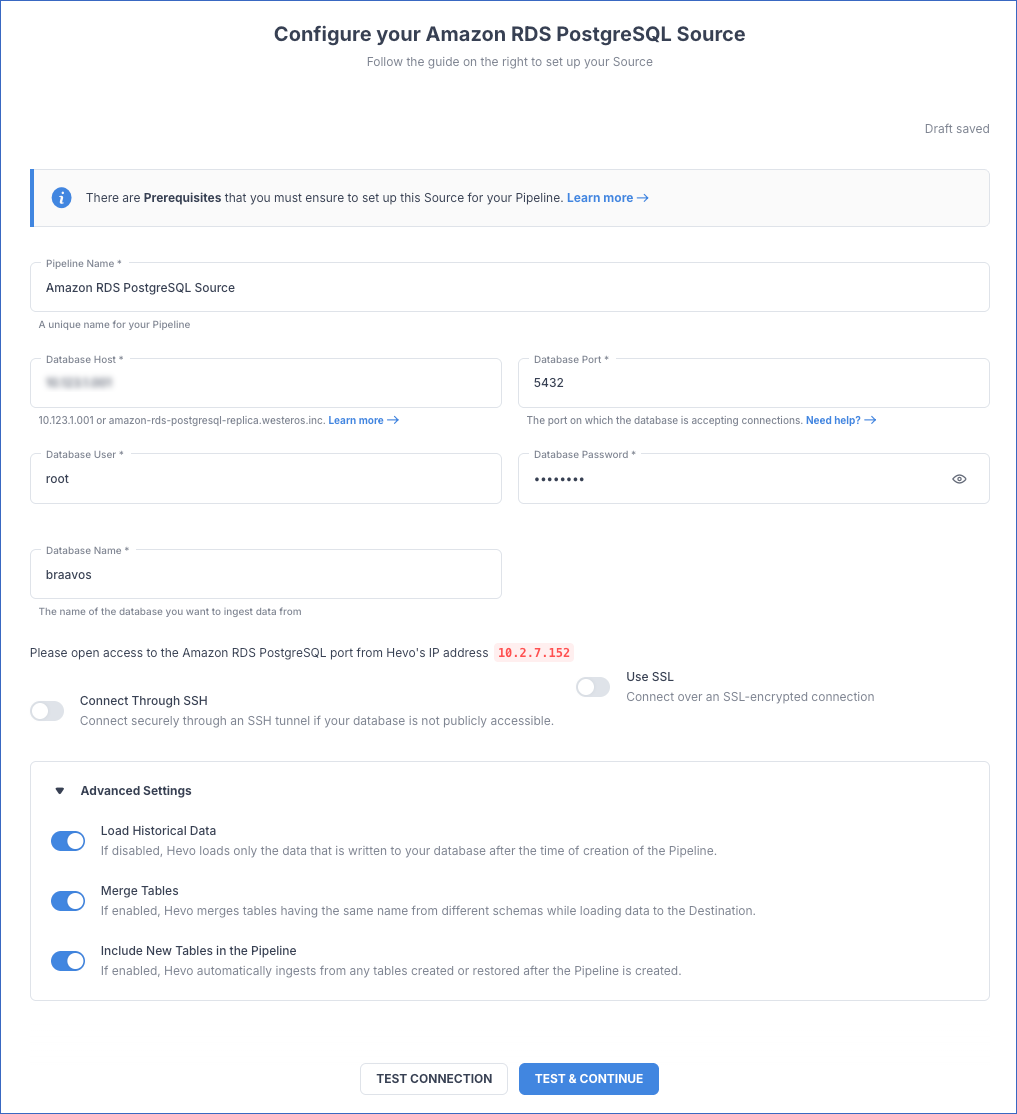Click the blue info icon in banner
Image resolution: width=1017 pixels, height=1114 pixels.
(62, 198)
